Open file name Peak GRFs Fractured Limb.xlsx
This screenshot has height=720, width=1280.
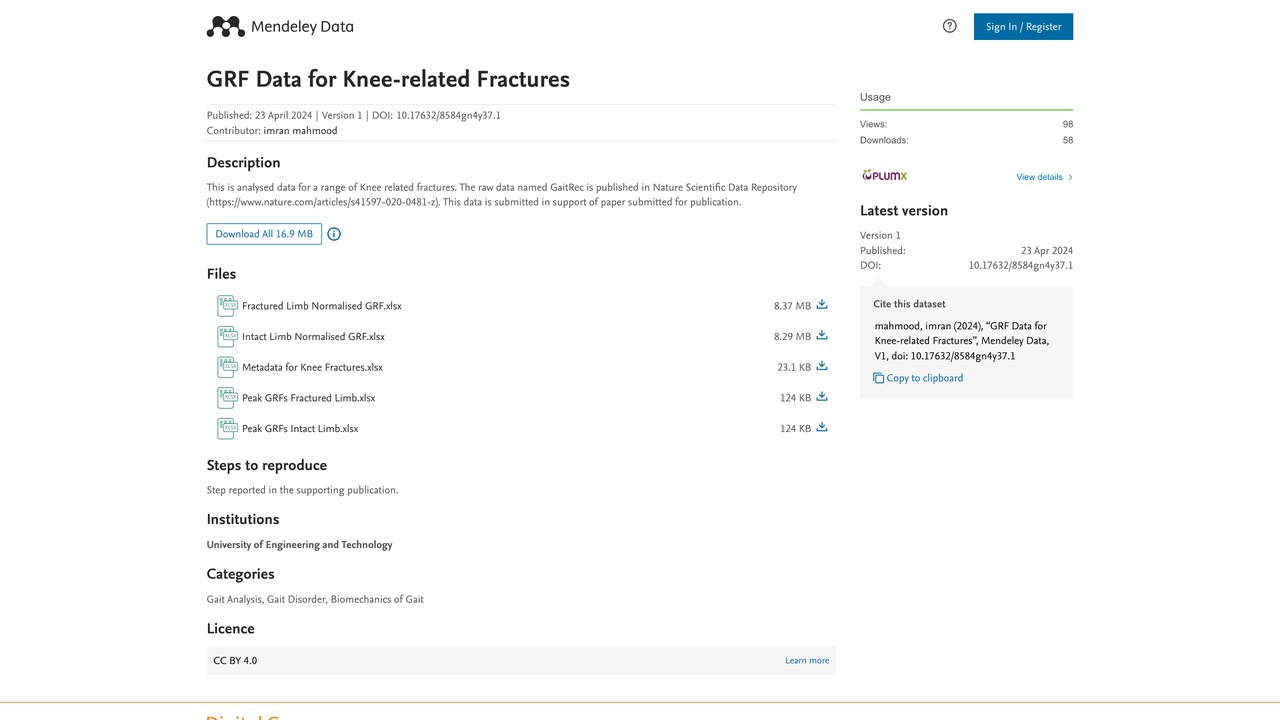pos(309,398)
